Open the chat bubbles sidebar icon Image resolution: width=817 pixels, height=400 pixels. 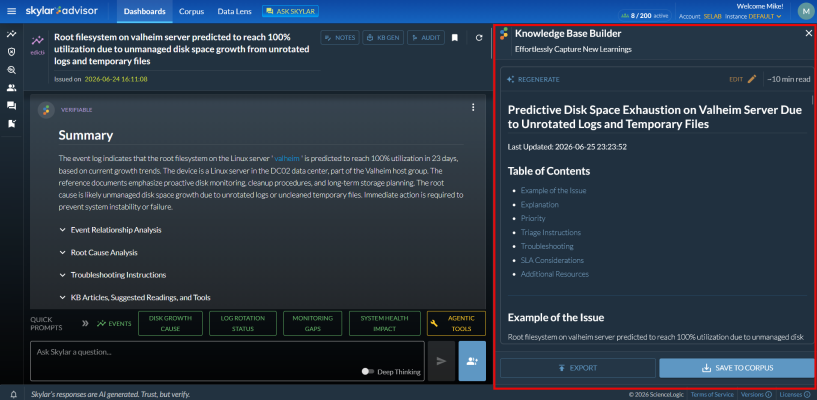(11, 106)
